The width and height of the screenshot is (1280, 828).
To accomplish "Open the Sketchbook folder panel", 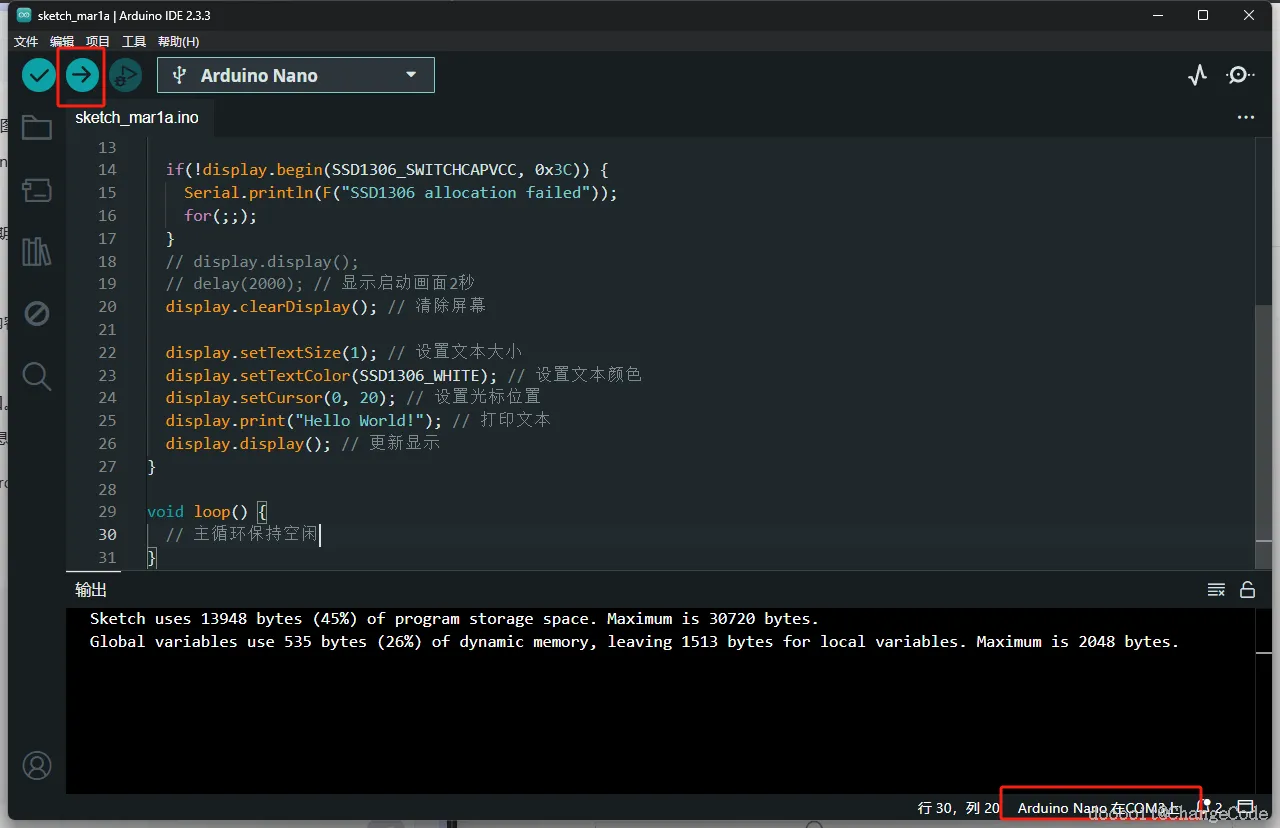I will point(37,128).
